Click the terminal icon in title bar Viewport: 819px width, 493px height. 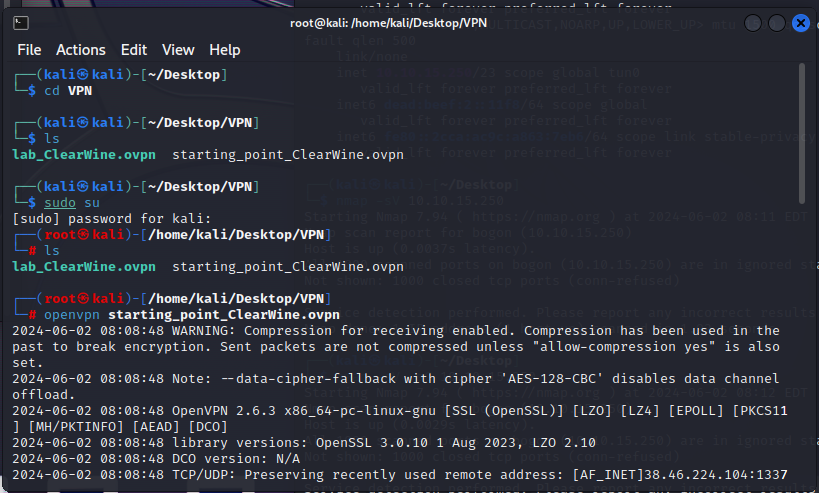21,23
